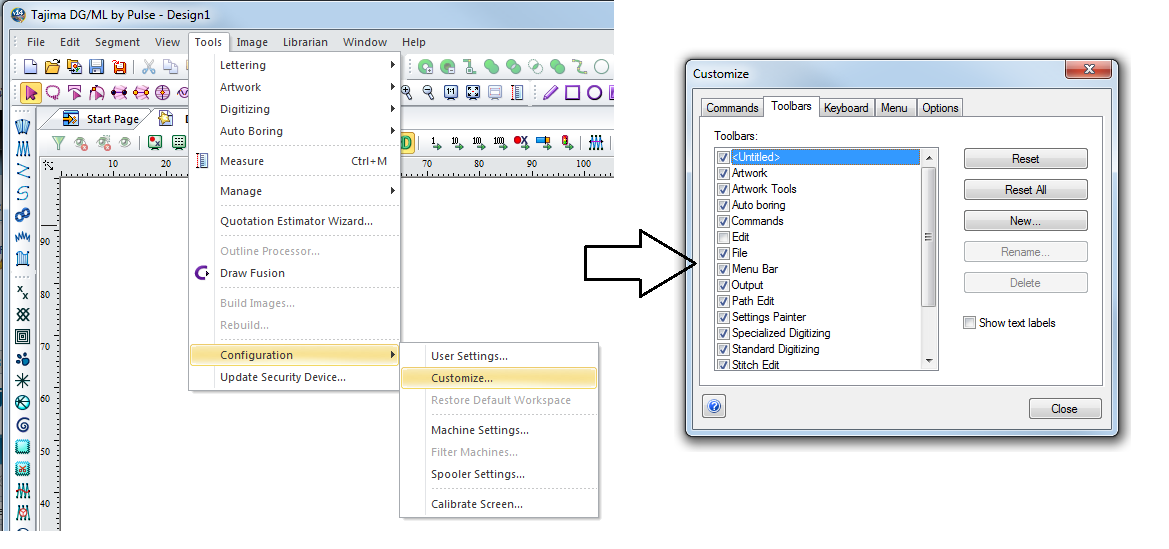Toggle the Auto boring toolbar checkbox
The height and width of the screenshot is (549, 1169).
pos(722,205)
